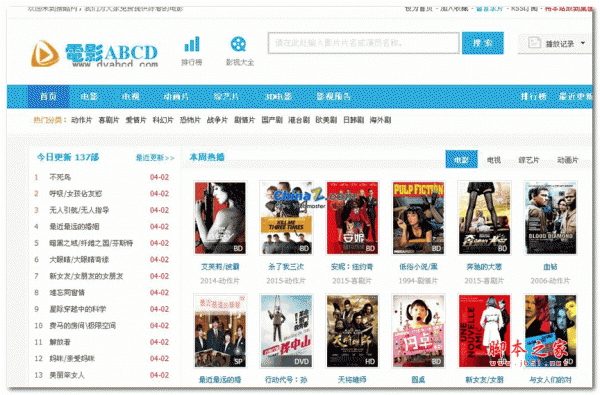The width and height of the screenshot is (600, 395).
Task: Open the 综艺片 navigation menu
Action: (x=226, y=96)
